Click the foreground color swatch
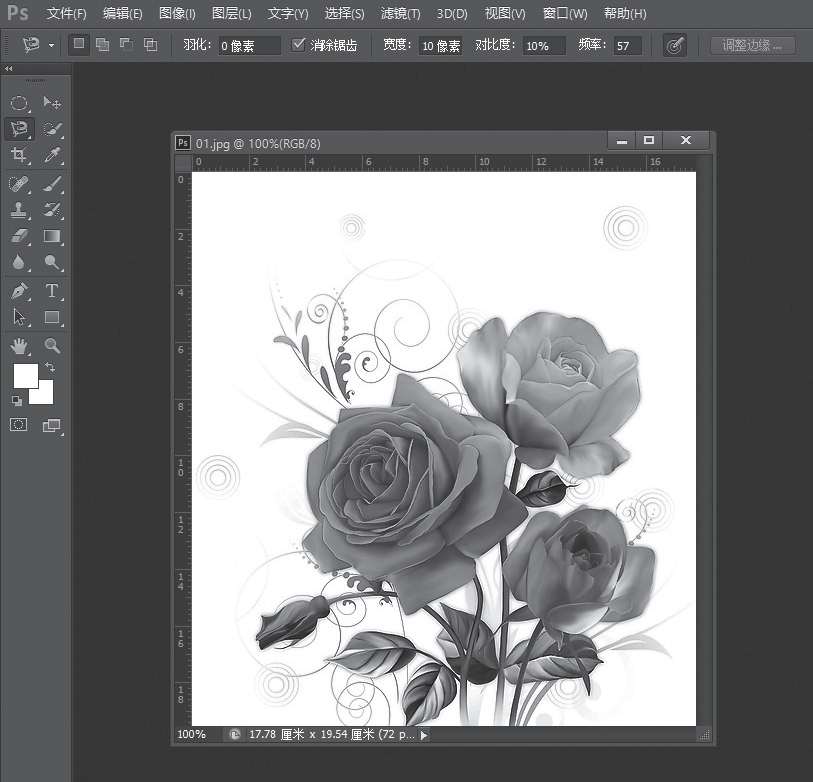Viewport: 813px width, 782px height. coord(24,376)
